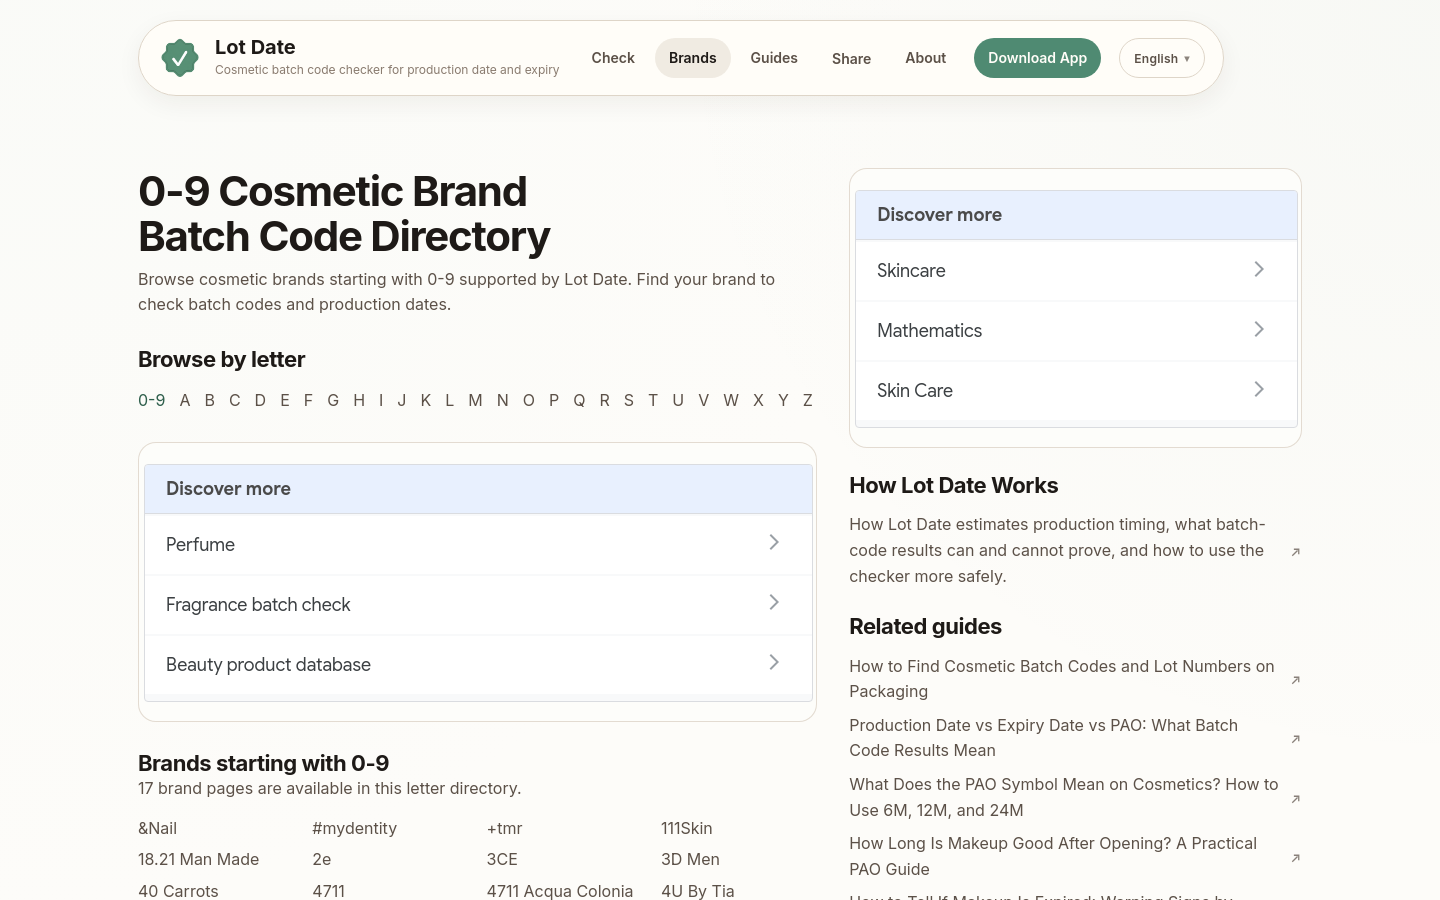Browse brands by letter E
The width and height of the screenshot is (1440, 900).
[285, 400]
